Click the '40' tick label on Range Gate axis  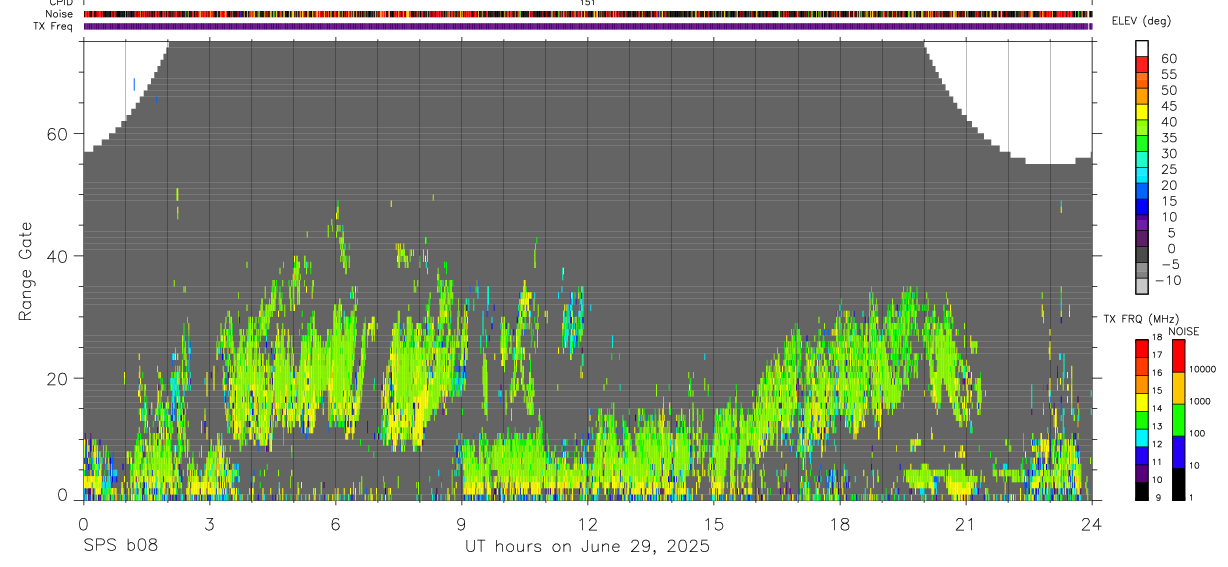coord(58,256)
